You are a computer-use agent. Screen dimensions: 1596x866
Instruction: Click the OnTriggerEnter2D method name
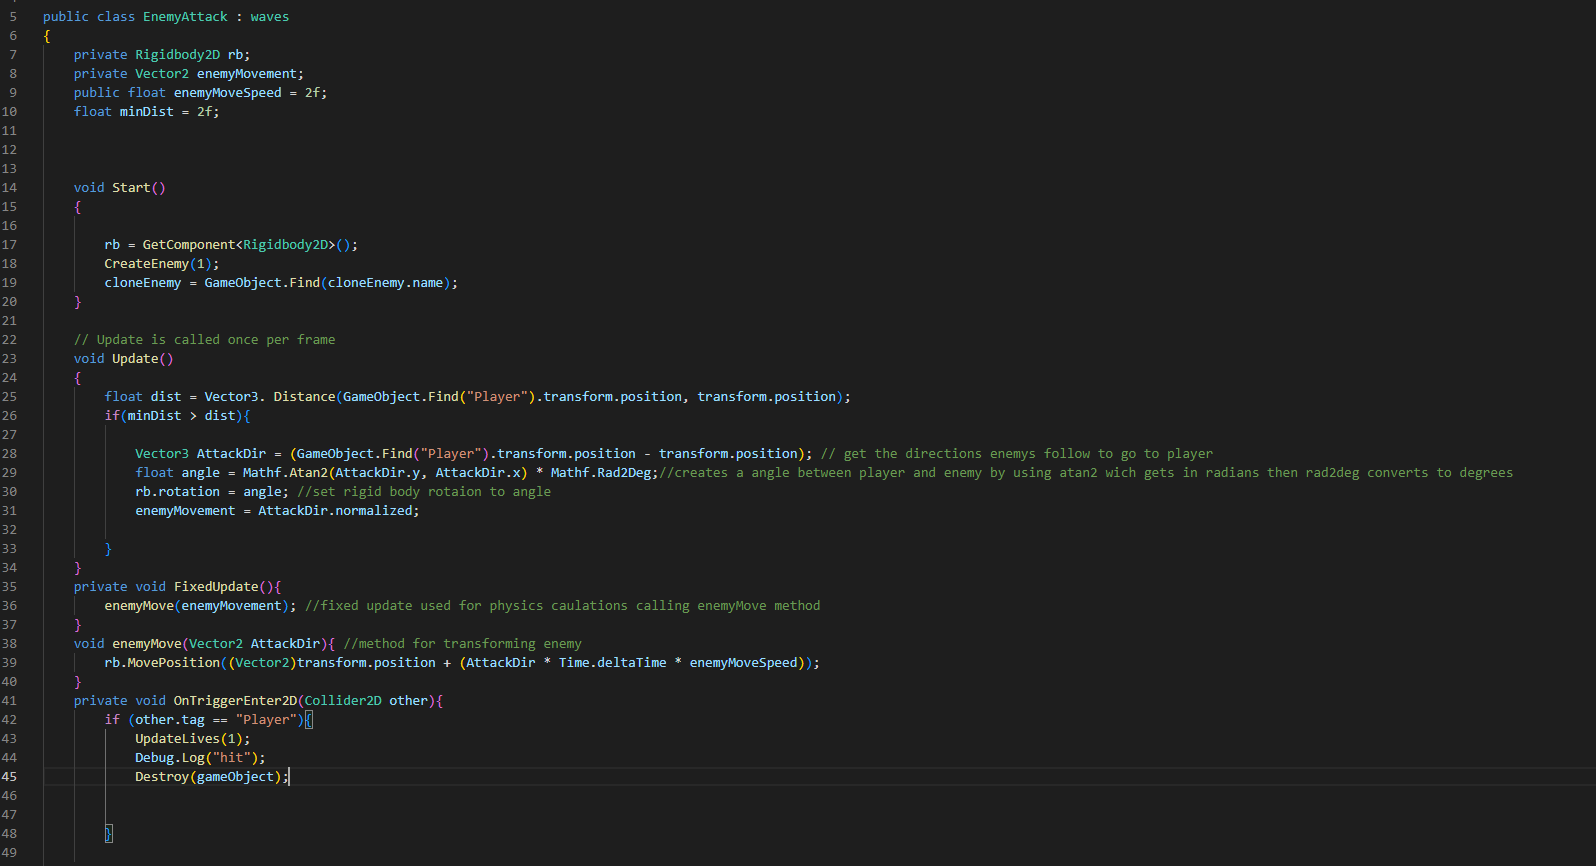click(235, 701)
